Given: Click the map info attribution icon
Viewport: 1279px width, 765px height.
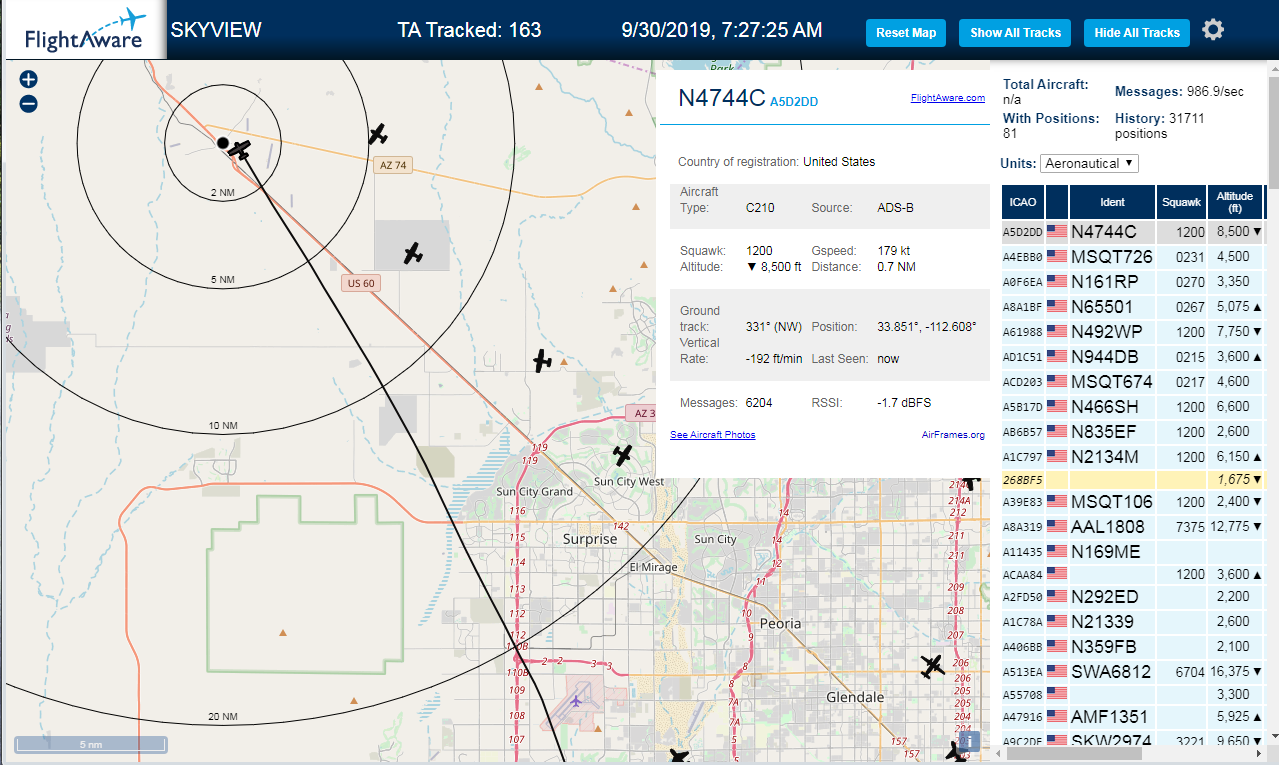Looking at the screenshot, I should pyautogui.click(x=967, y=742).
